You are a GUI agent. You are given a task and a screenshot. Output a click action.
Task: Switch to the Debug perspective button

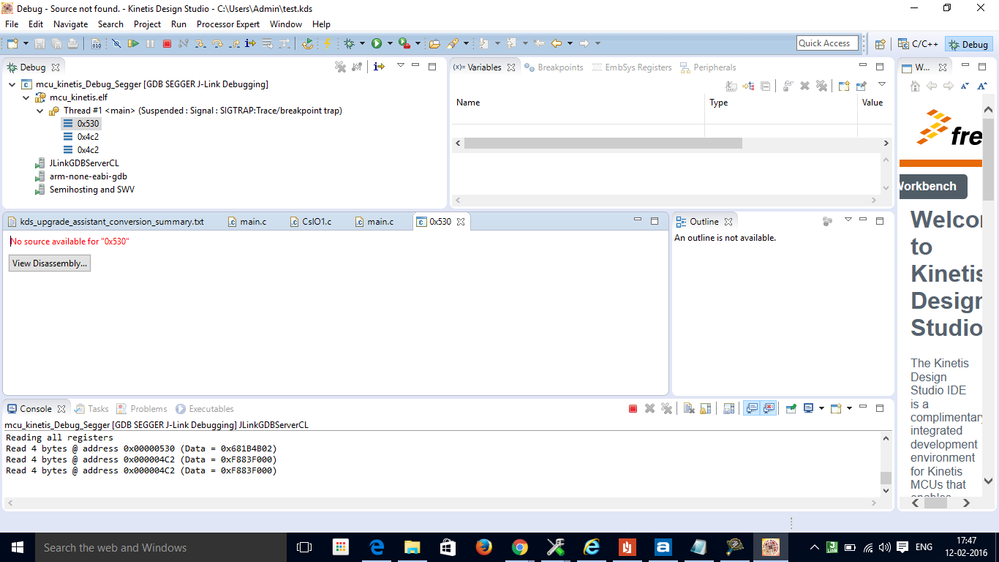pos(968,44)
